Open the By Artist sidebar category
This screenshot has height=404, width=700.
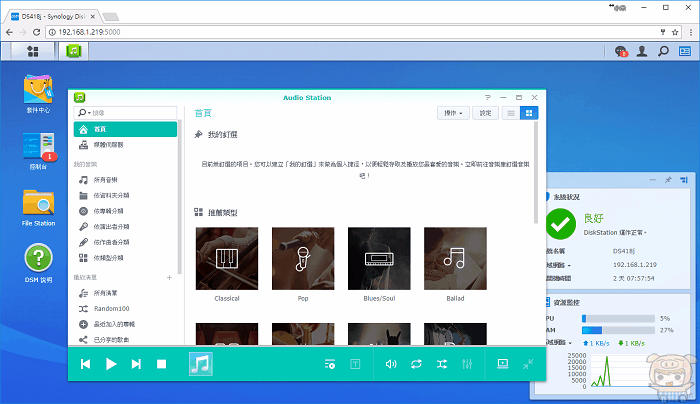125,227
